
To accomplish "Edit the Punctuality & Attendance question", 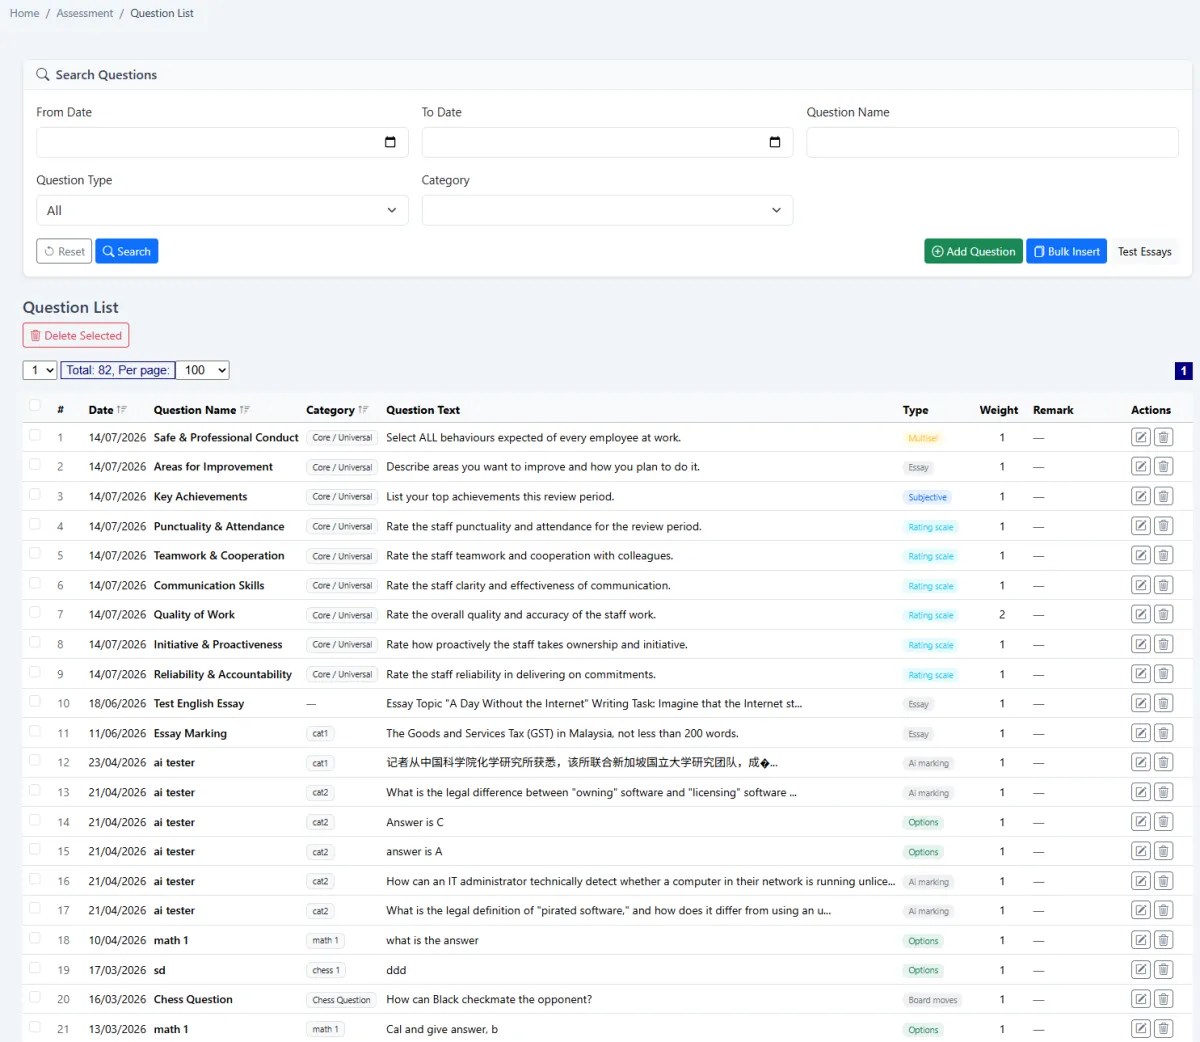I will 1141,526.
